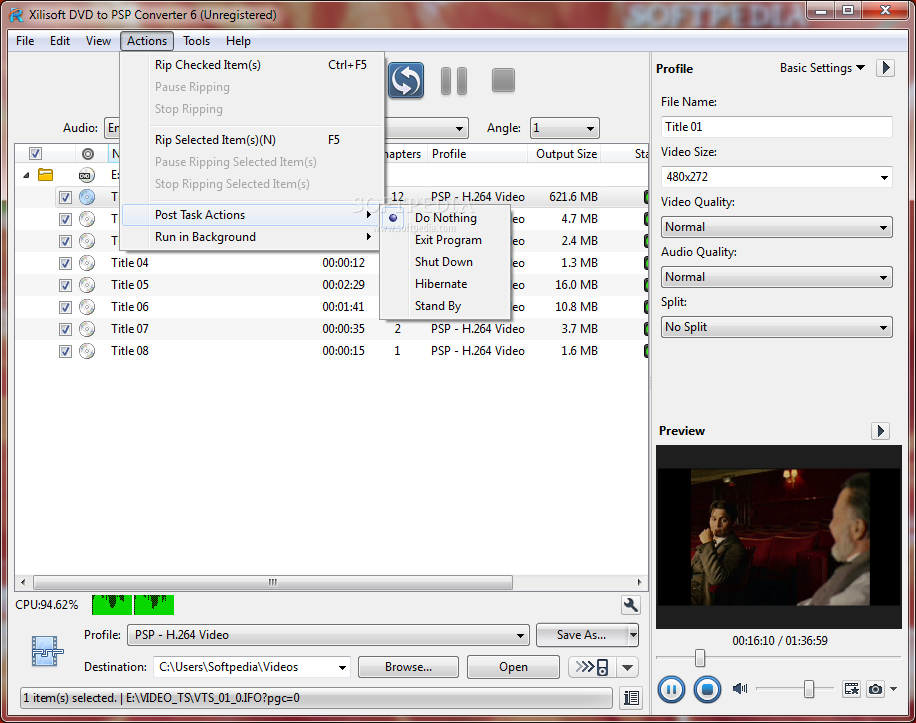The height and width of the screenshot is (723, 916).
Task: Open the Destination path dropdown
Action: point(342,668)
